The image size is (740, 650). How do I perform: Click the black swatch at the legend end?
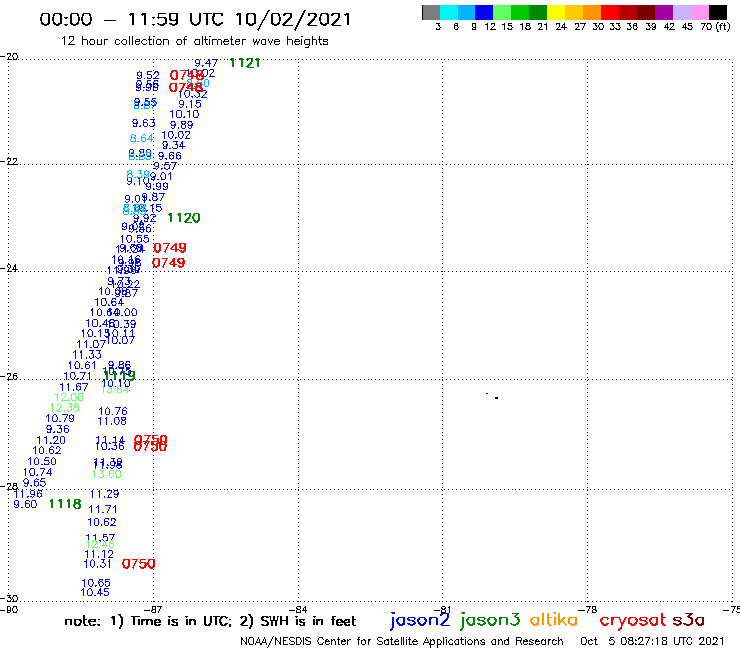[717, 12]
